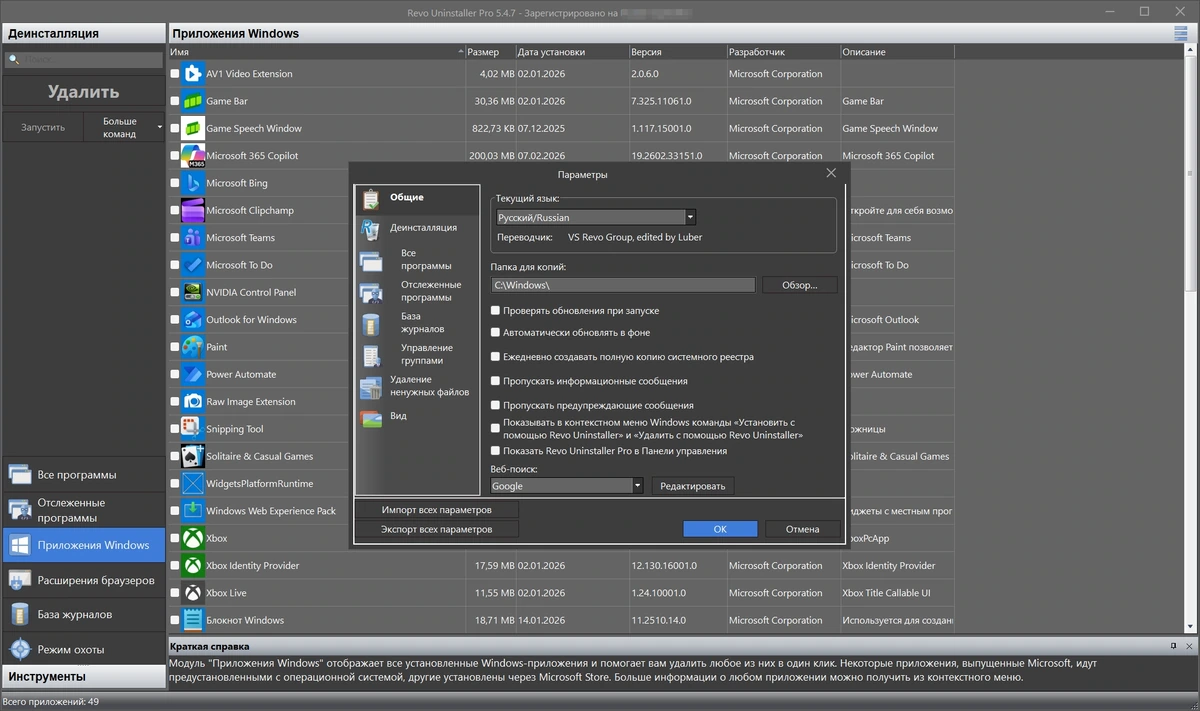Click Импорт всех параметров button
This screenshot has width=1200, height=711.
(436, 510)
